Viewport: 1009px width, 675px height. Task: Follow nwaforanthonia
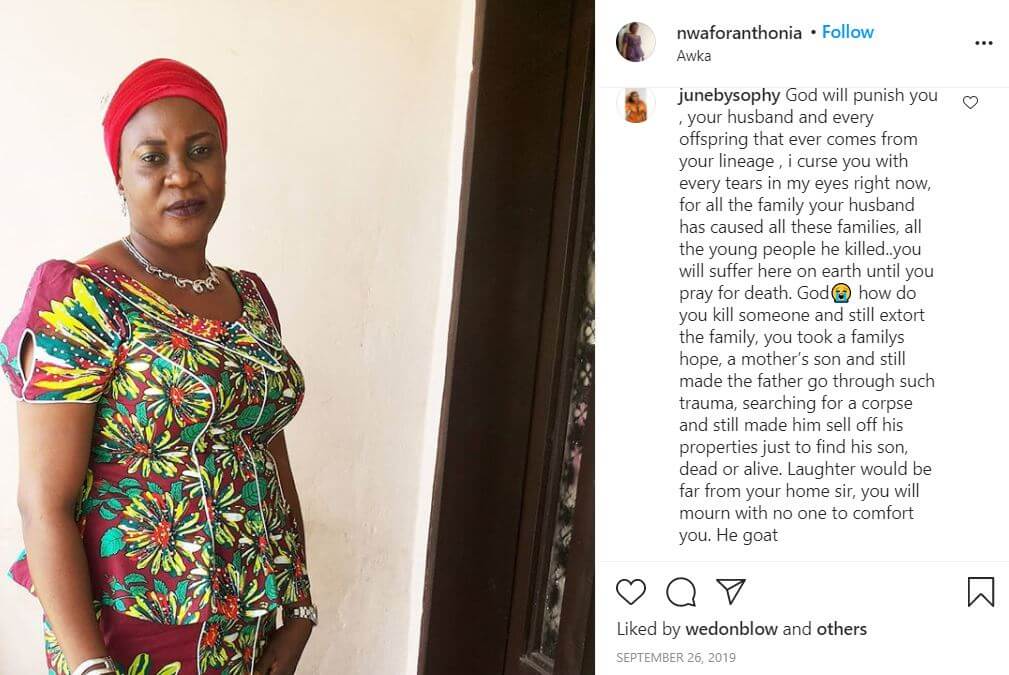pyautogui.click(x=847, y=32)
